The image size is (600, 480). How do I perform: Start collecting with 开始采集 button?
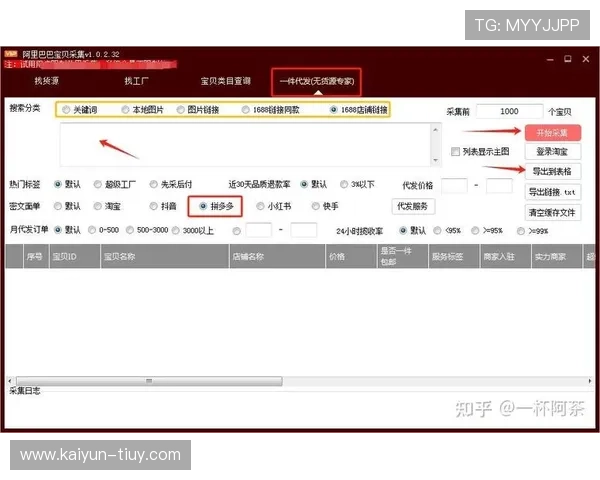[x=553, y=133]
